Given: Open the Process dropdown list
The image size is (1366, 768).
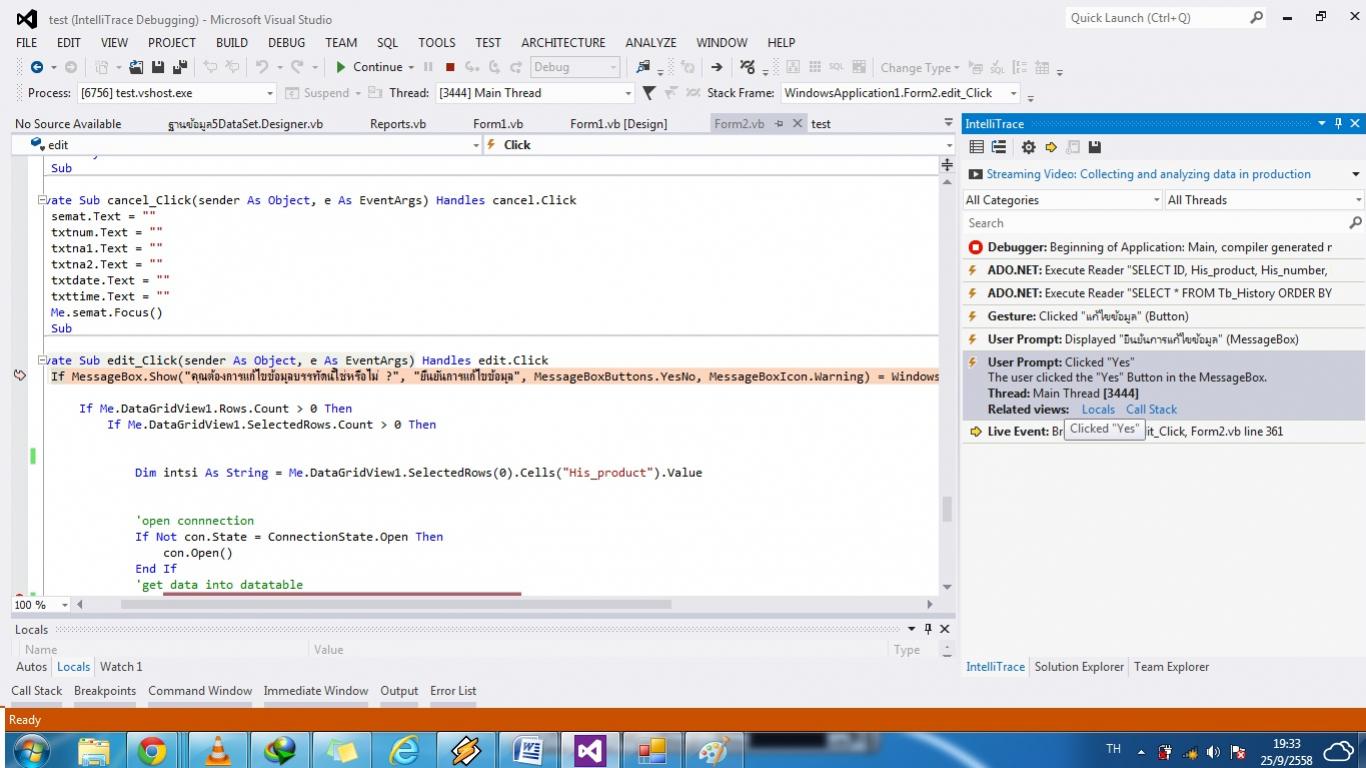Looking at the screenshot, I should [x=270, y=93].
